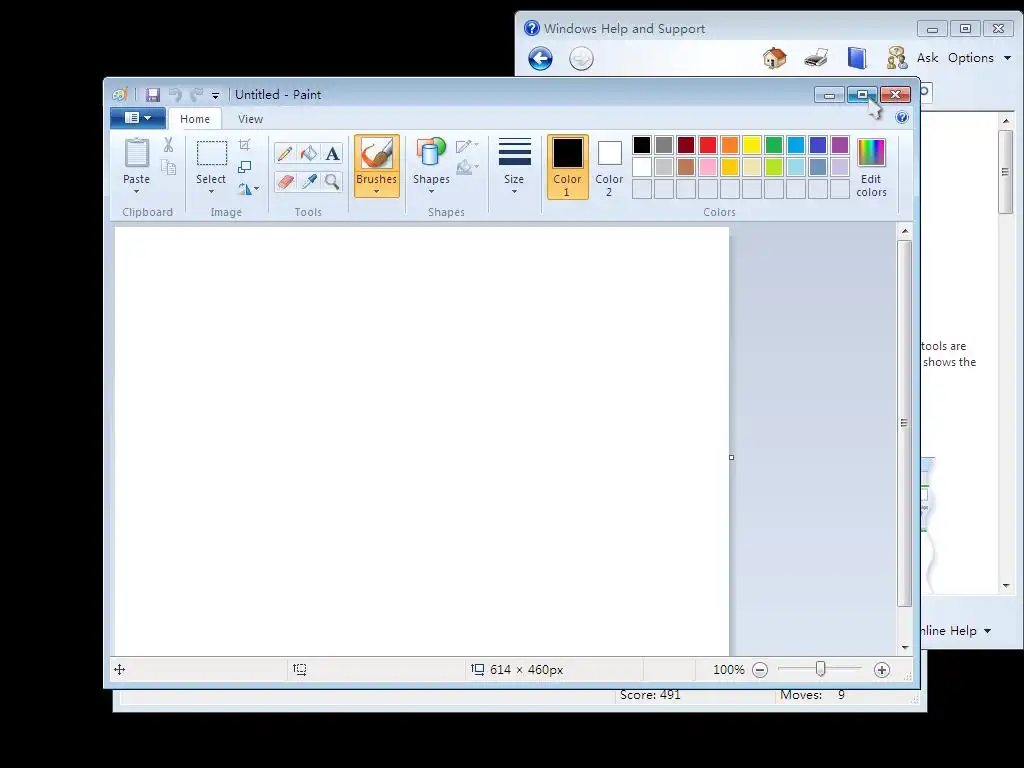Click the Save icon in quick access toolbar

point(152,95)
